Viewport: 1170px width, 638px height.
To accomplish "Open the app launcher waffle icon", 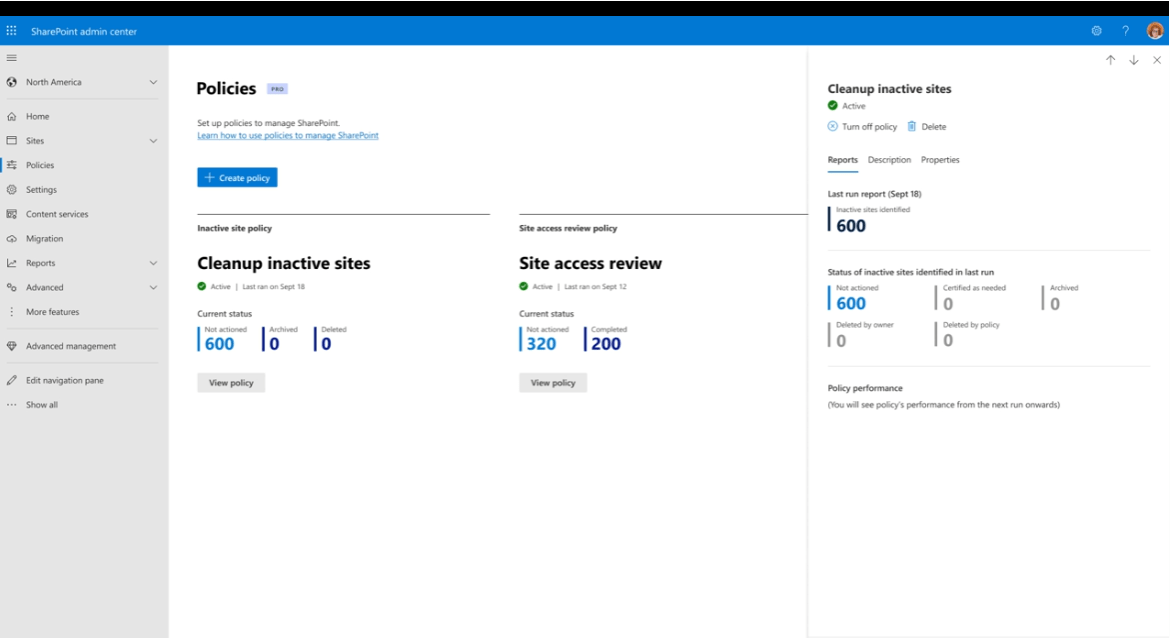I will (11, 31).
